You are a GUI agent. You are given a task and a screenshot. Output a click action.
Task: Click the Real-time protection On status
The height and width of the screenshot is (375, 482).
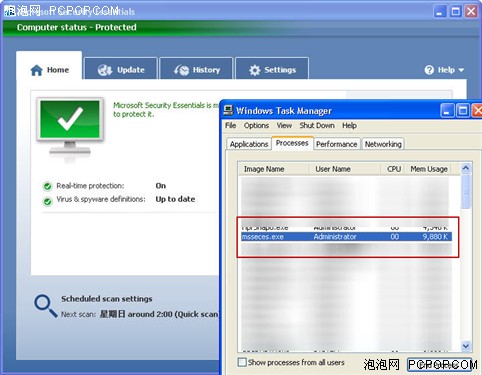(x=161, y=186)
